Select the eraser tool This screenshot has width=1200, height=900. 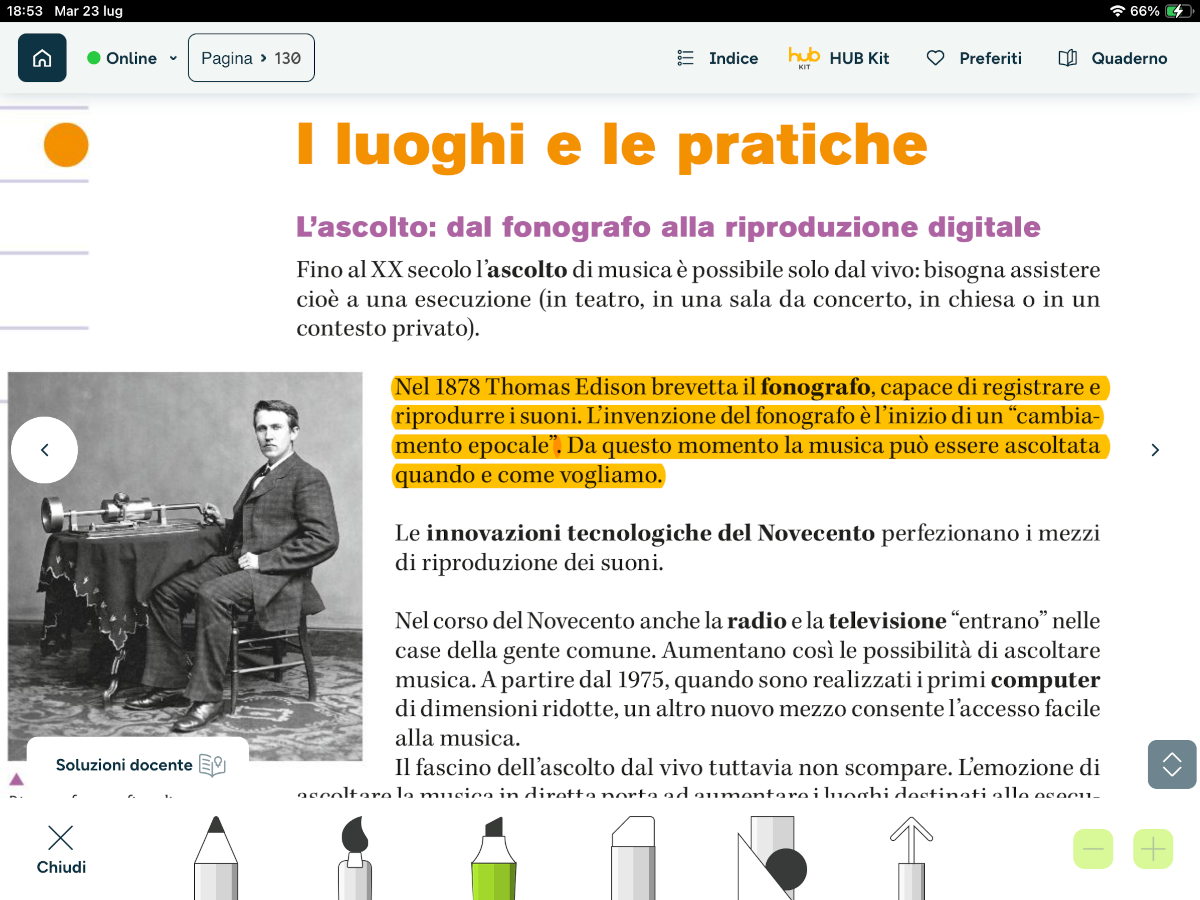click(633, 858)
